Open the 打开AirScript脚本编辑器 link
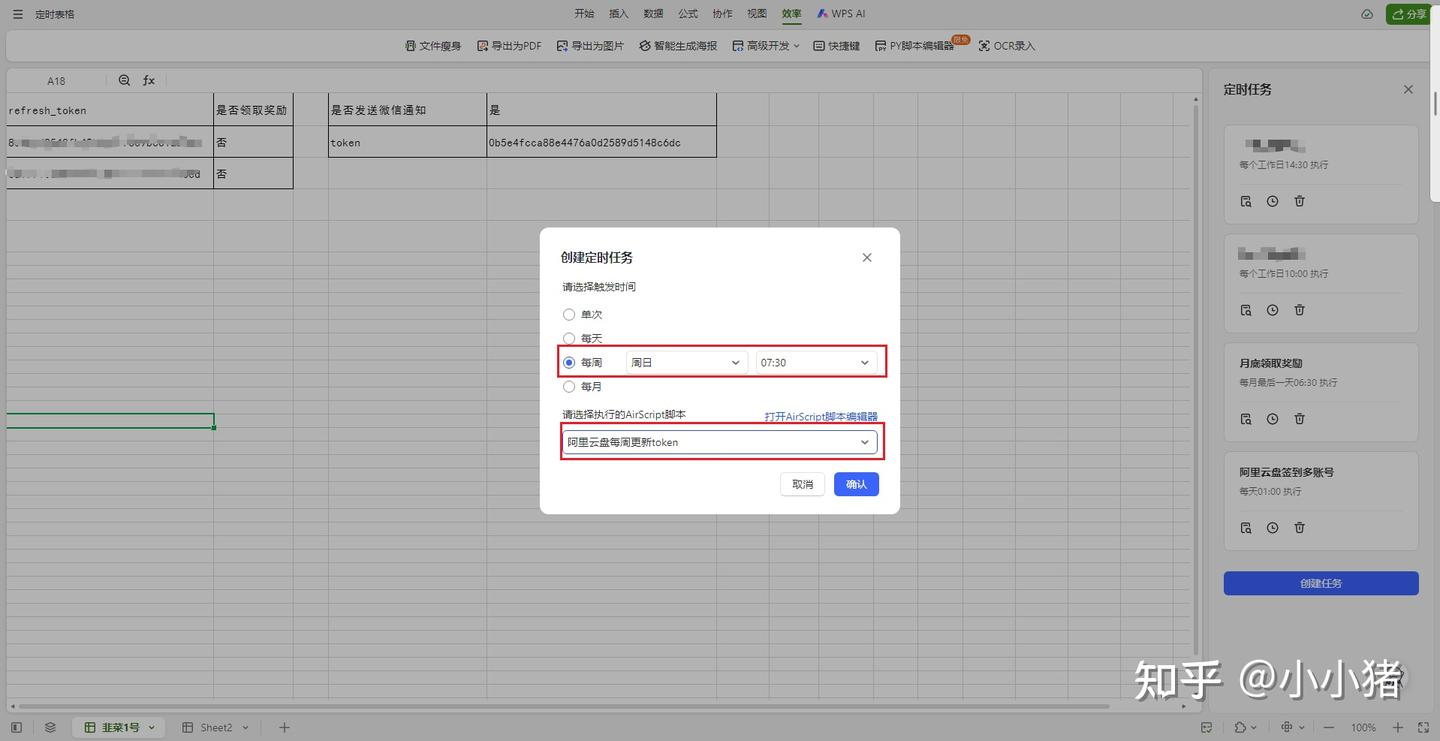Viewport: 1440px width, 741px height. point(821,417)
